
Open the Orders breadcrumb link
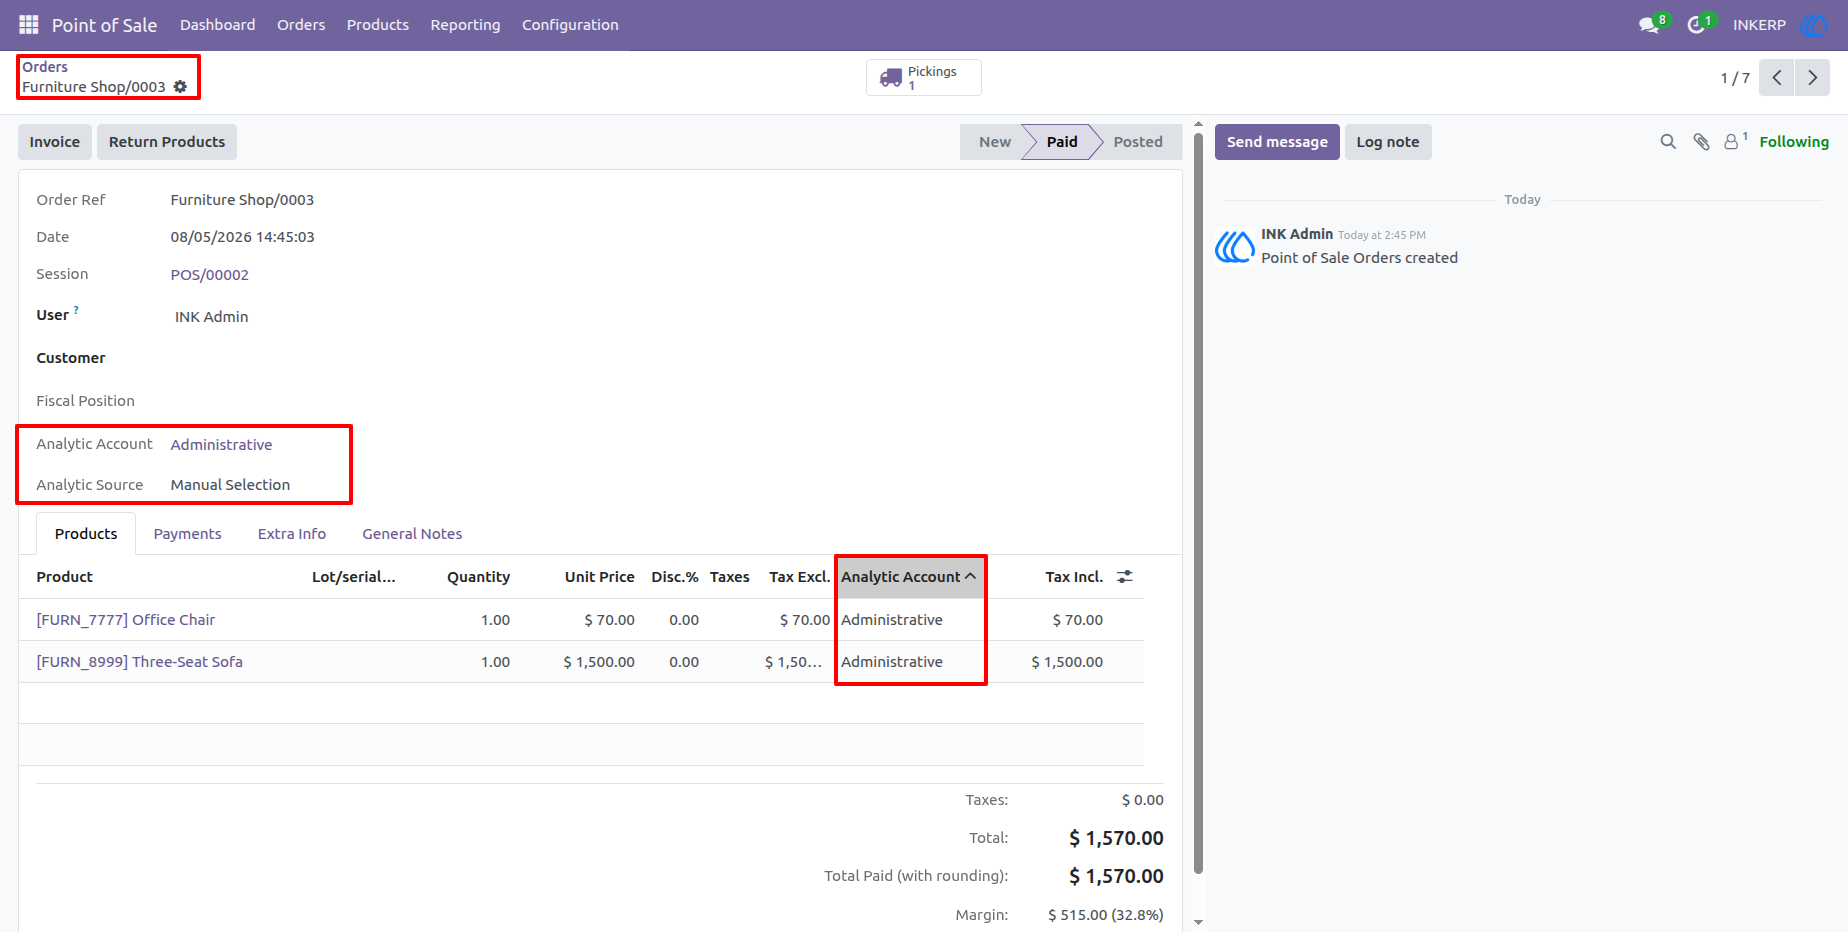(x=45, y=67)
